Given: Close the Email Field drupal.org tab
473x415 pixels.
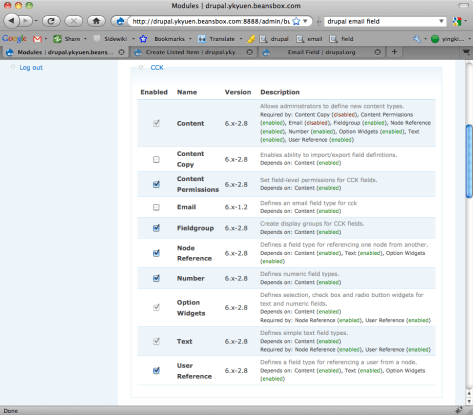Looking at the screenshot, I should pos(377,52).
